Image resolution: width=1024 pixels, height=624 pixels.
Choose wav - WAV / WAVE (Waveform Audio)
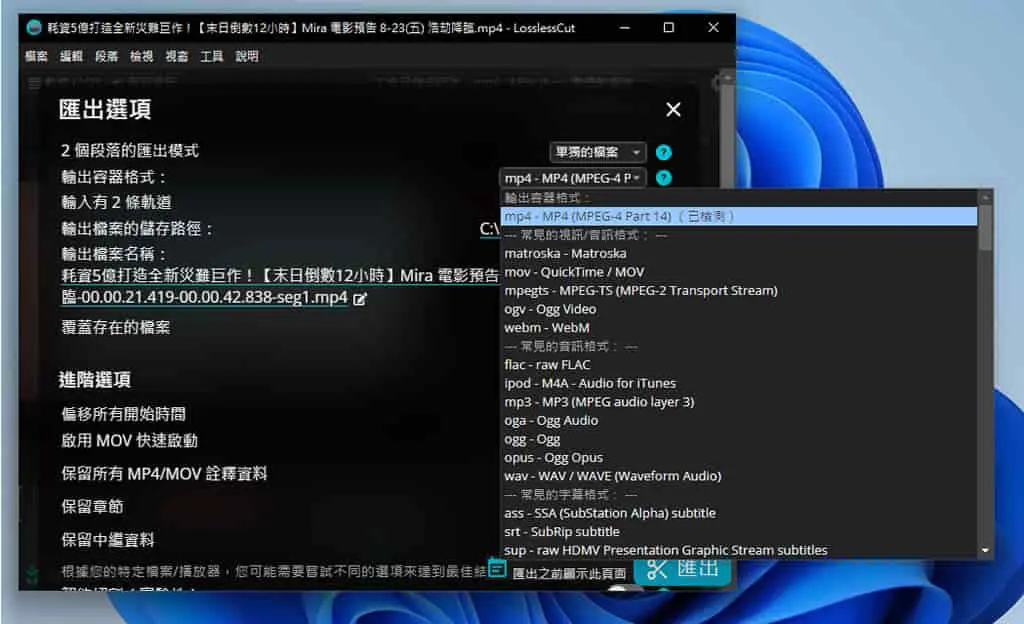point(739,476)
